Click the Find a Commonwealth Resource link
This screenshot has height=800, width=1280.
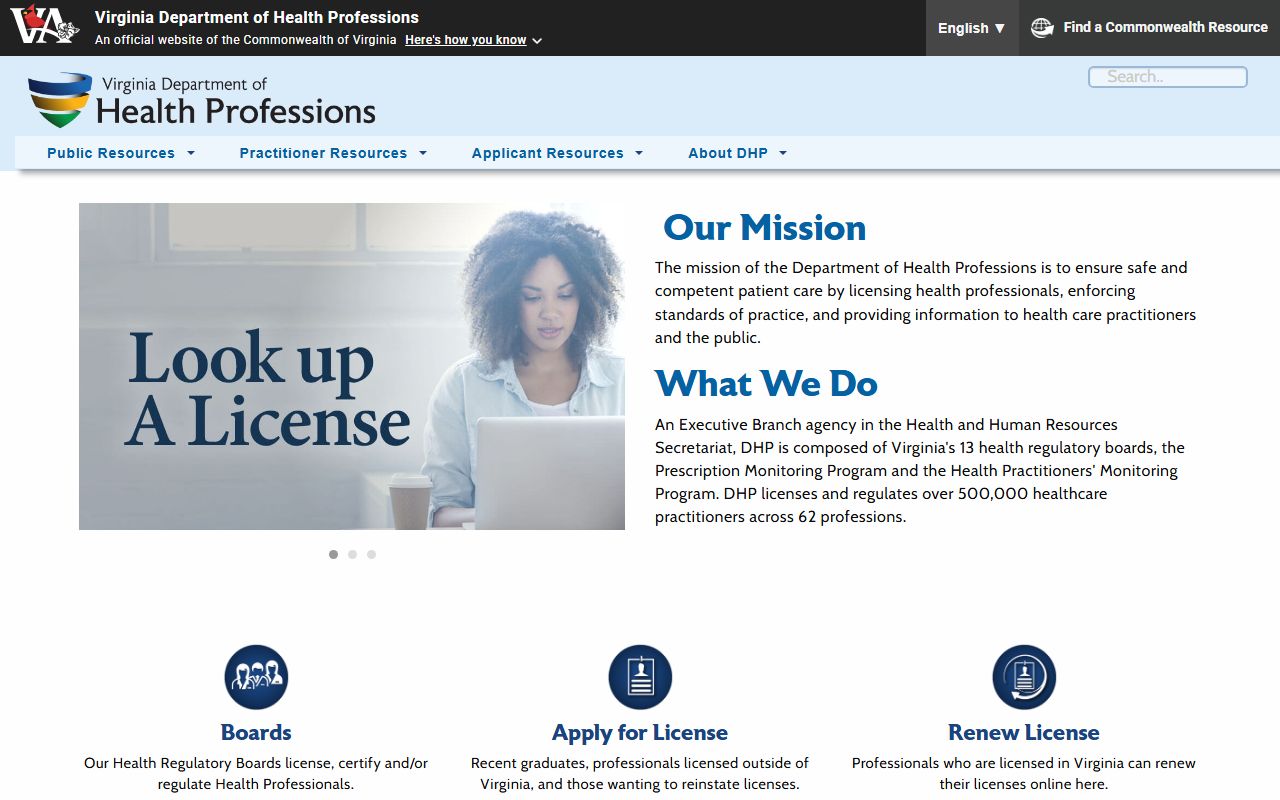1165,28
